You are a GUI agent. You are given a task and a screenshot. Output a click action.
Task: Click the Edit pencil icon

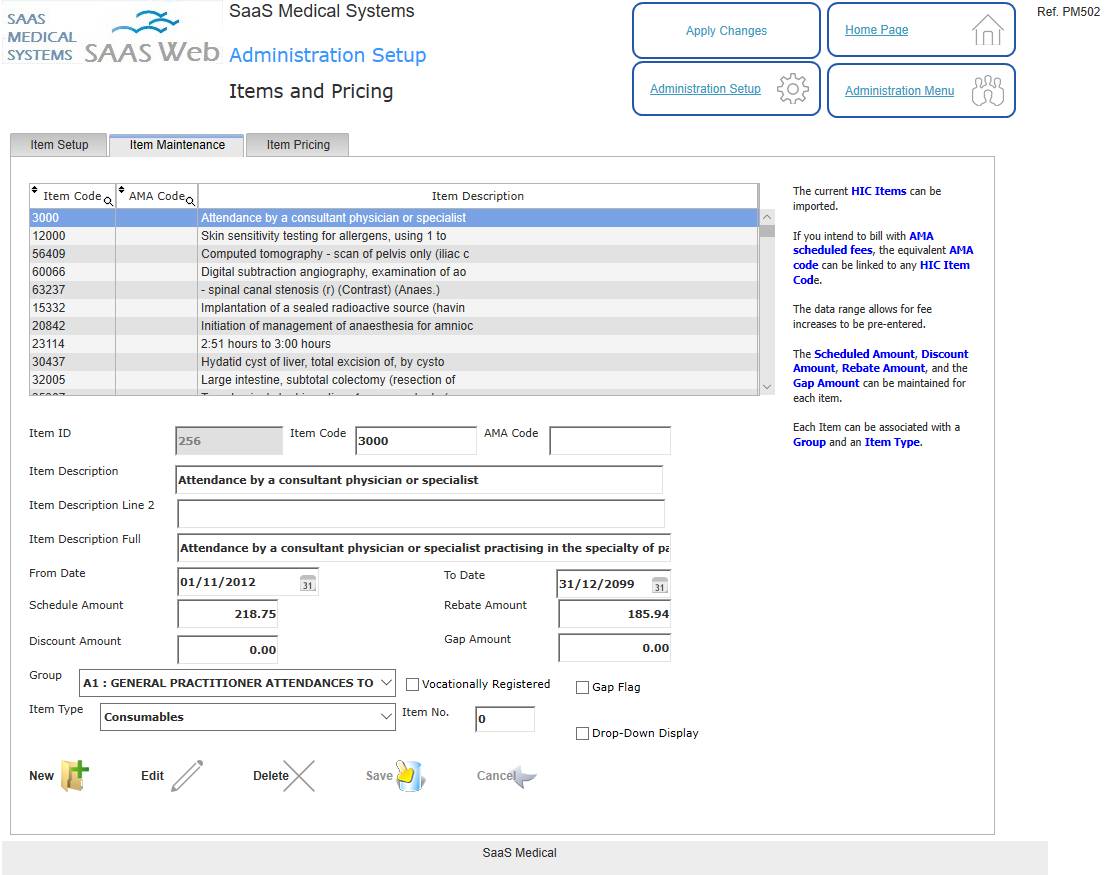[x=187, y=776]
